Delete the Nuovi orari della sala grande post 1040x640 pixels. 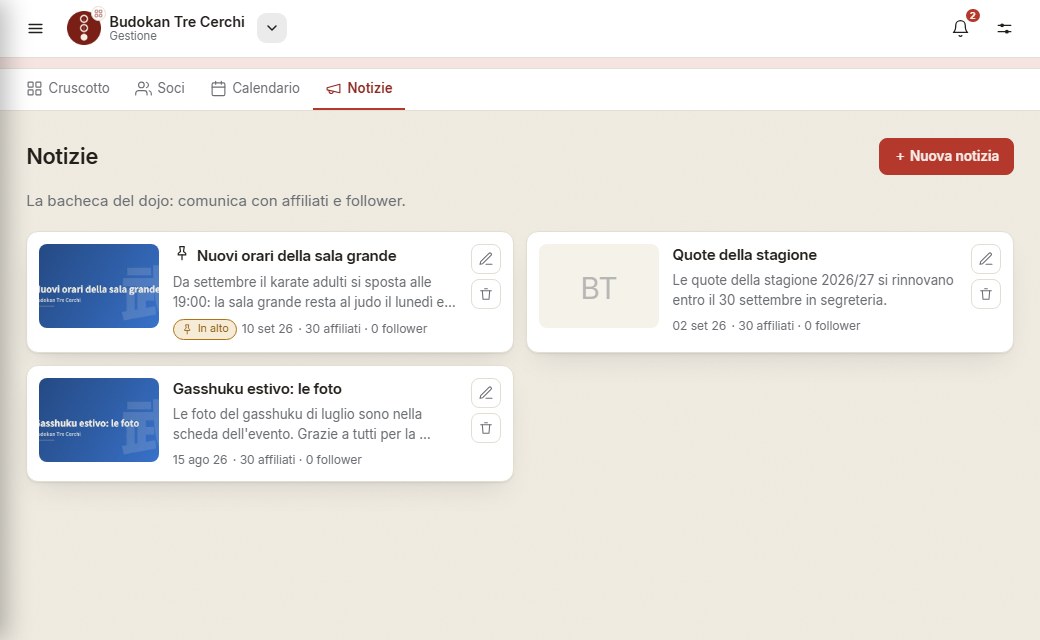pos(486,294)
